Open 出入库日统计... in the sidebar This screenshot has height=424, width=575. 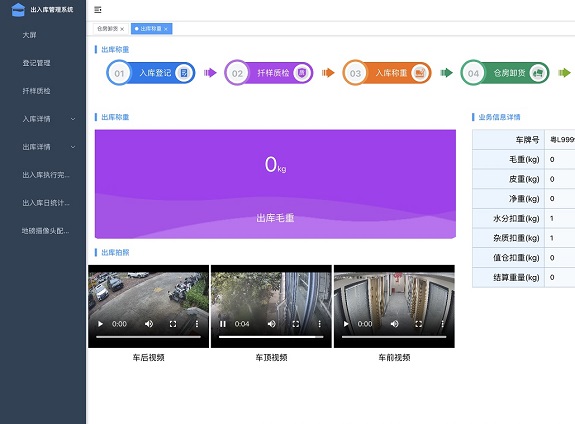[46, 203]
